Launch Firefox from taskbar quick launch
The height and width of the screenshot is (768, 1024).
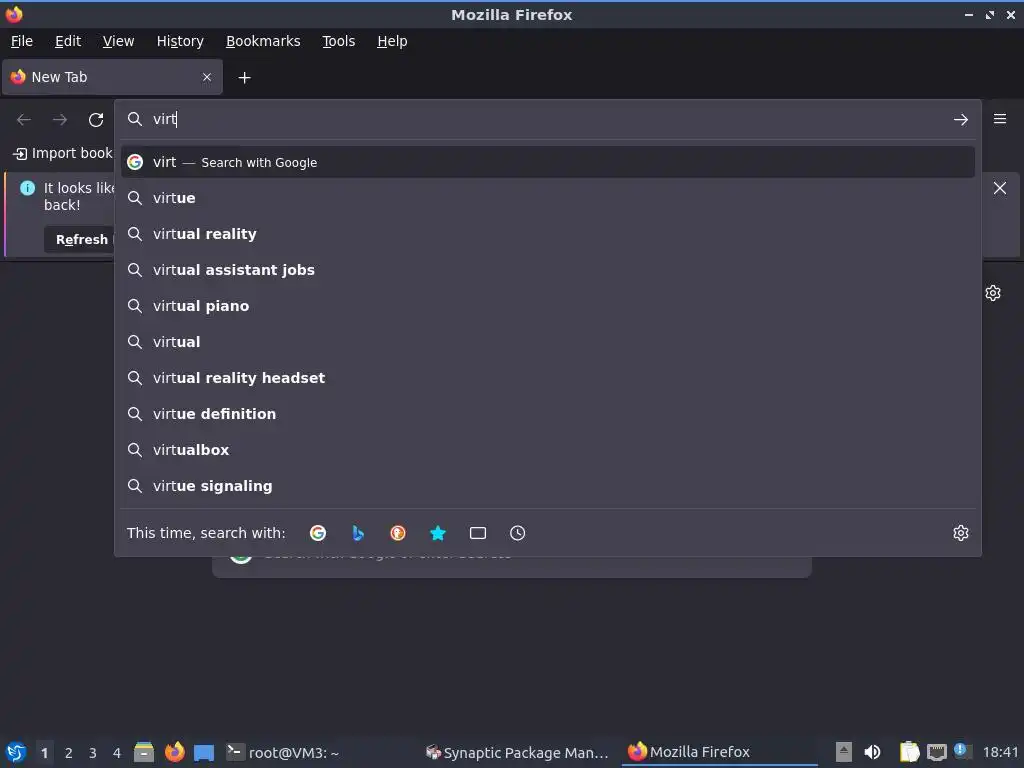174,752
